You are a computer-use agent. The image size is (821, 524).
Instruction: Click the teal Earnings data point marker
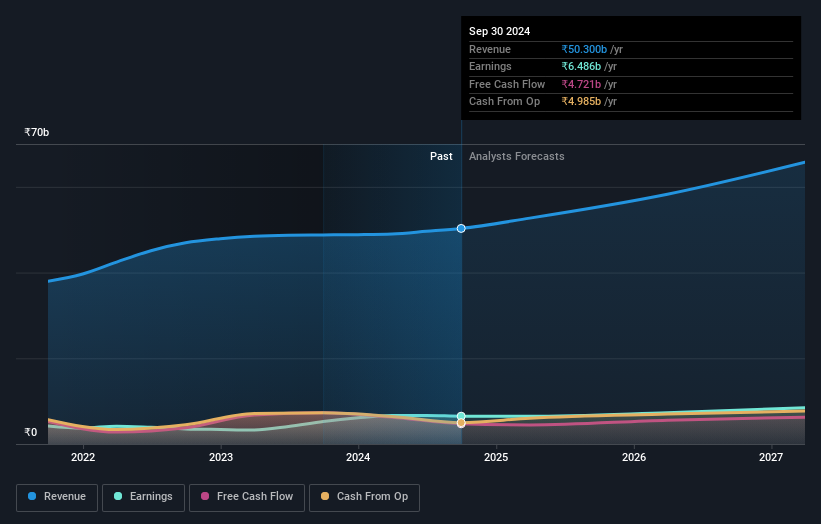pyautogui.click(x=461, y=416)
